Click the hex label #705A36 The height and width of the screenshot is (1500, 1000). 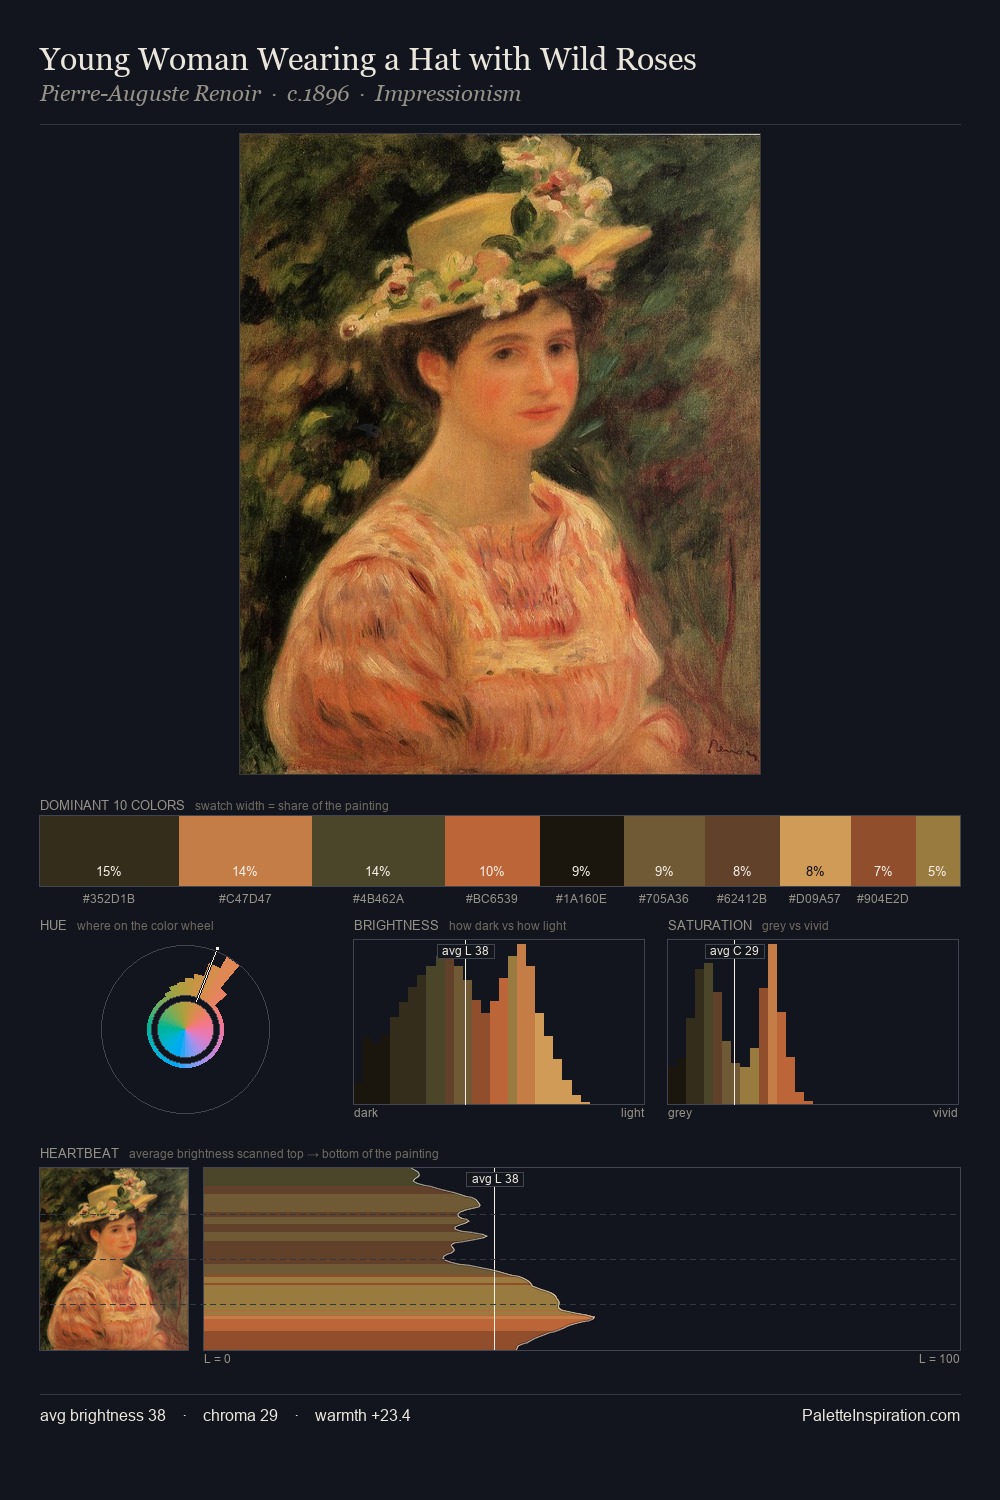tap(664, 899)
